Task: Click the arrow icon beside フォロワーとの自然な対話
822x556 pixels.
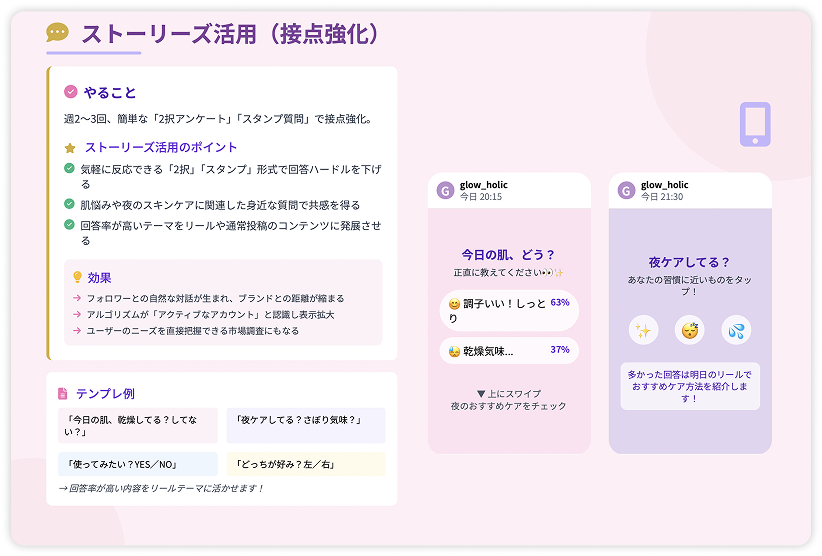Action: [77, 298]
